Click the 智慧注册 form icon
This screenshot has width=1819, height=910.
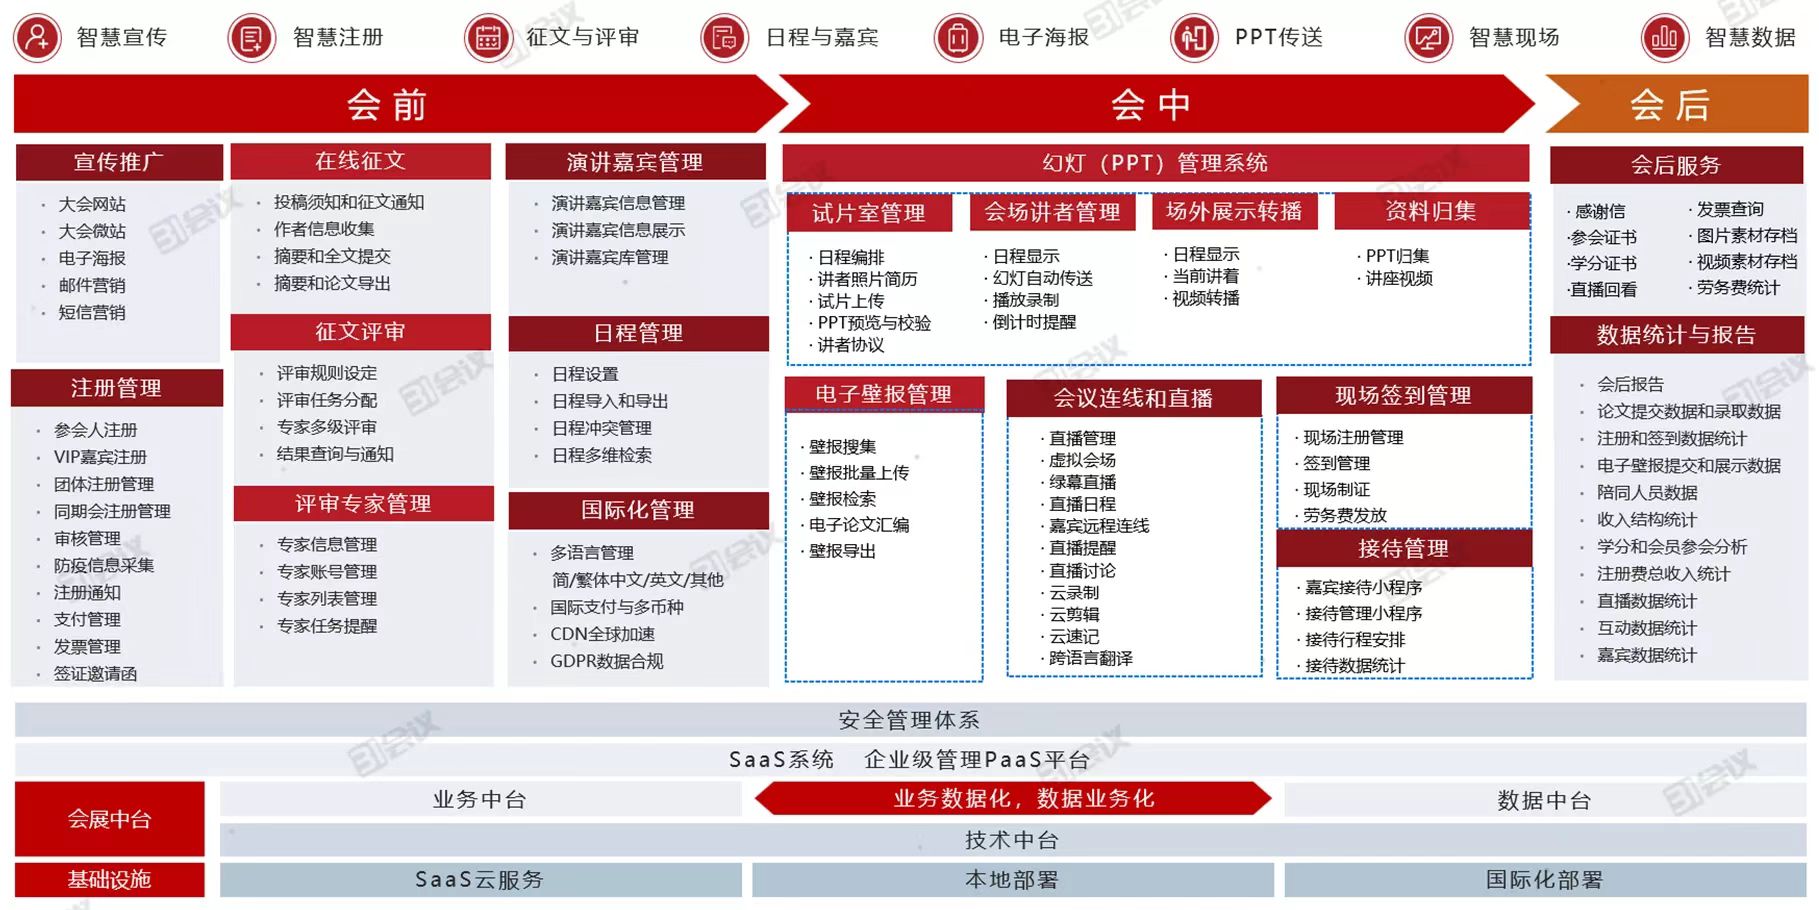252,38
